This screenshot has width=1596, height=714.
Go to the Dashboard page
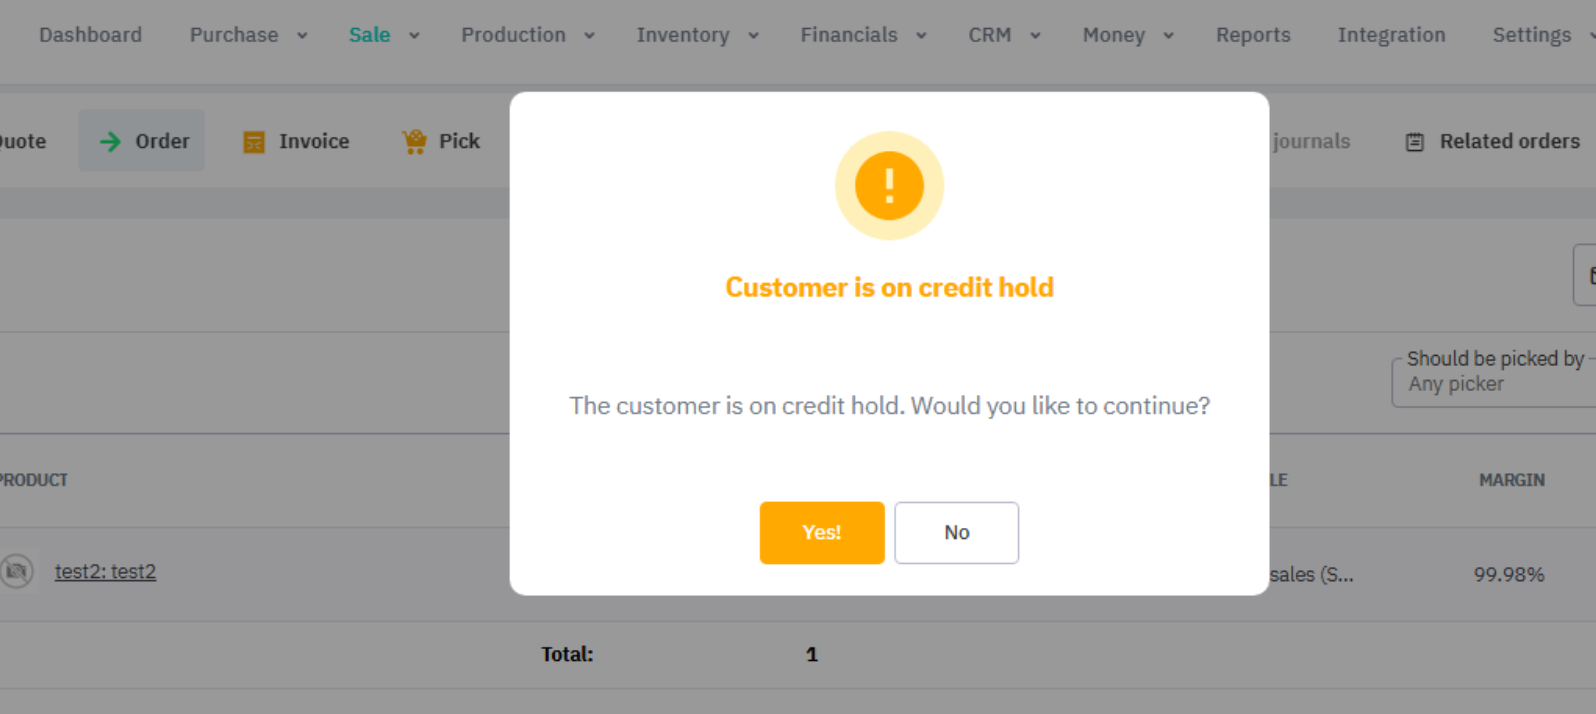[x=90, y=35]
